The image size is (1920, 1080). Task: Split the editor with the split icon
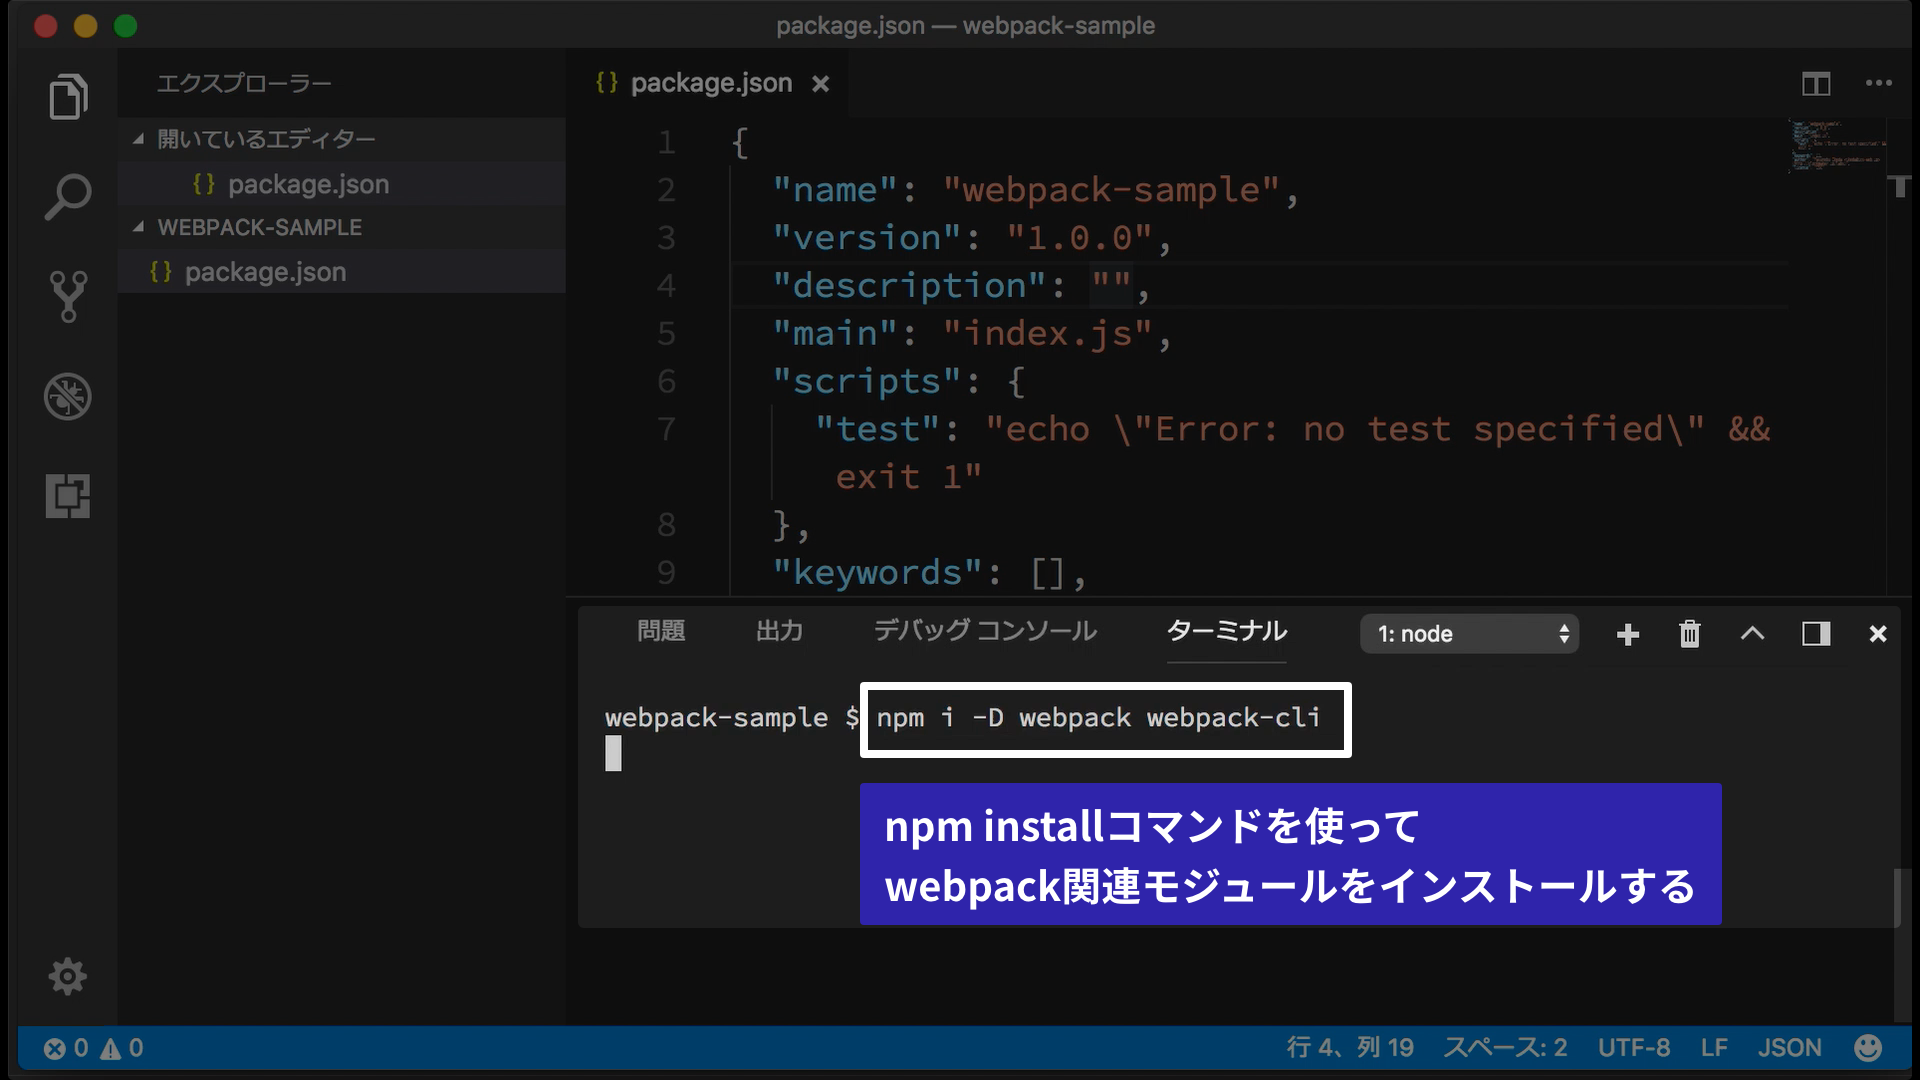coord(1816,84)
